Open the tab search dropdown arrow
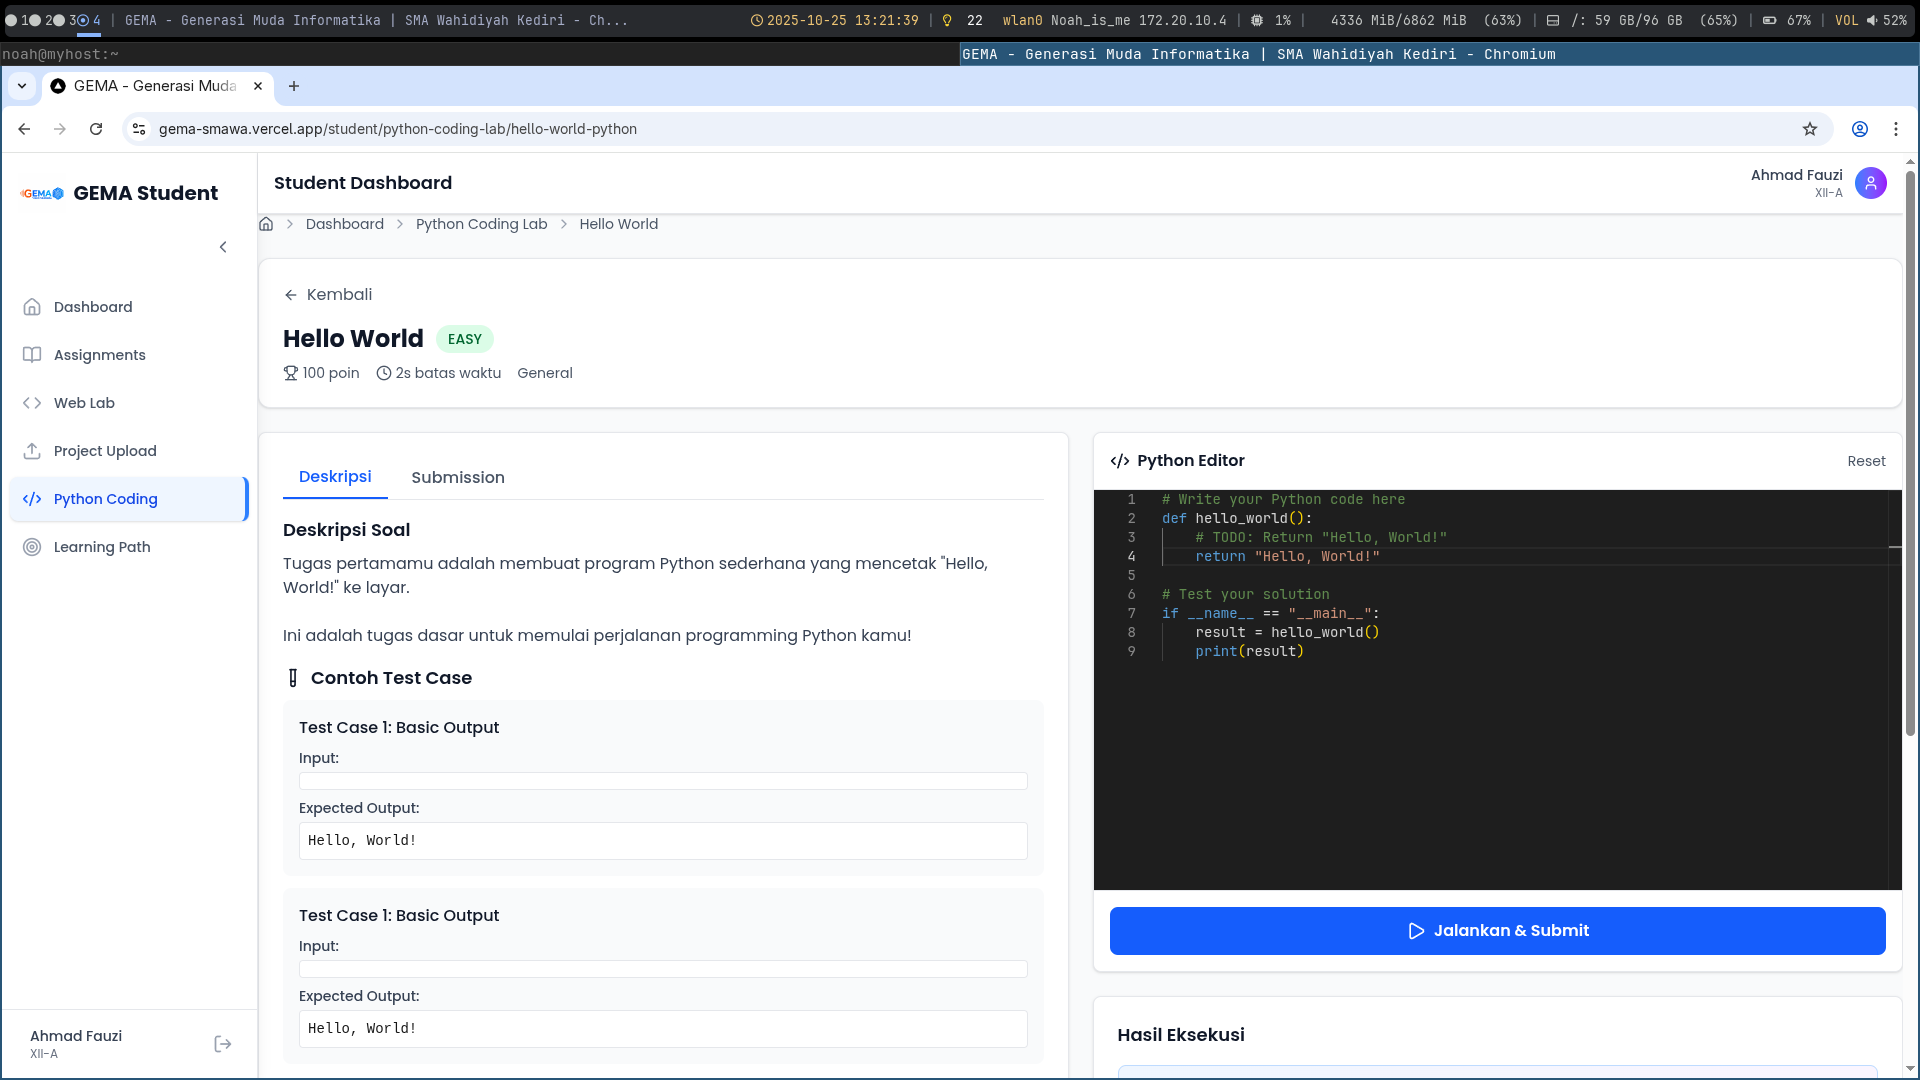Viewport: 1920px width, 1080px height. point(22,86)
